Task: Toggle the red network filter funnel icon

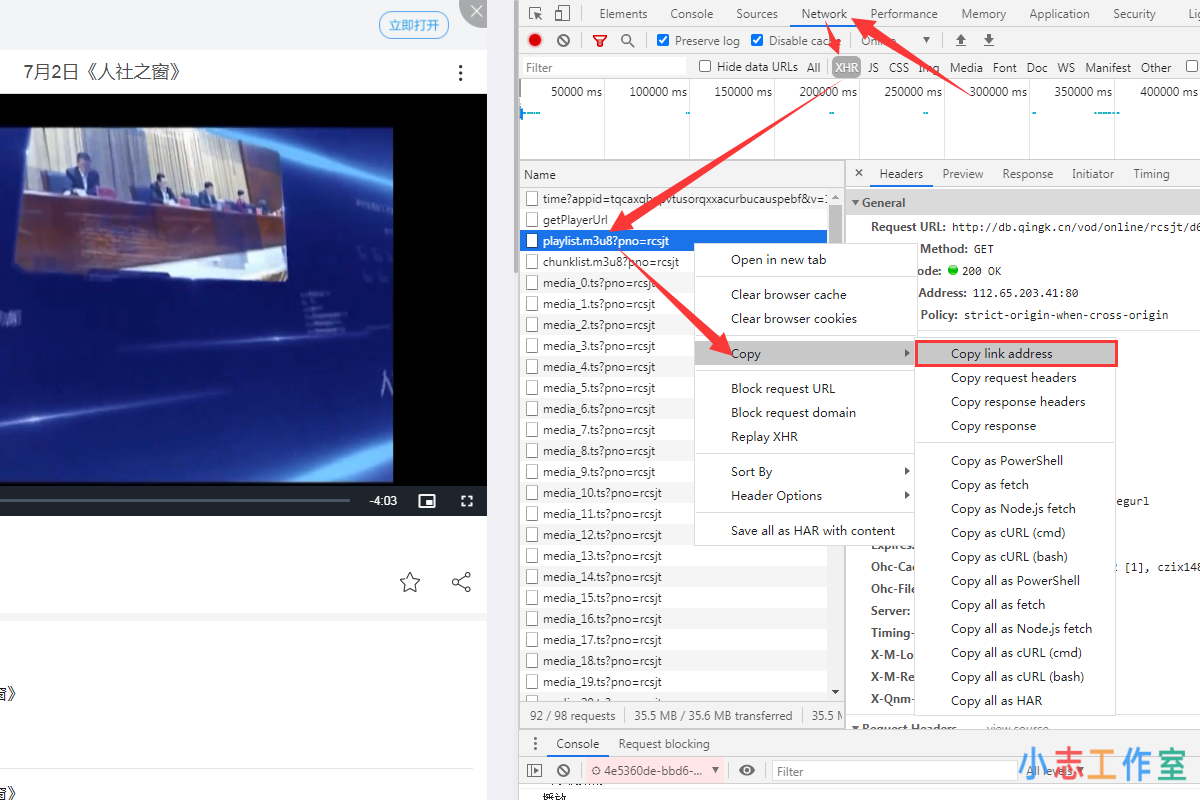Action: [x=600, y=41]
